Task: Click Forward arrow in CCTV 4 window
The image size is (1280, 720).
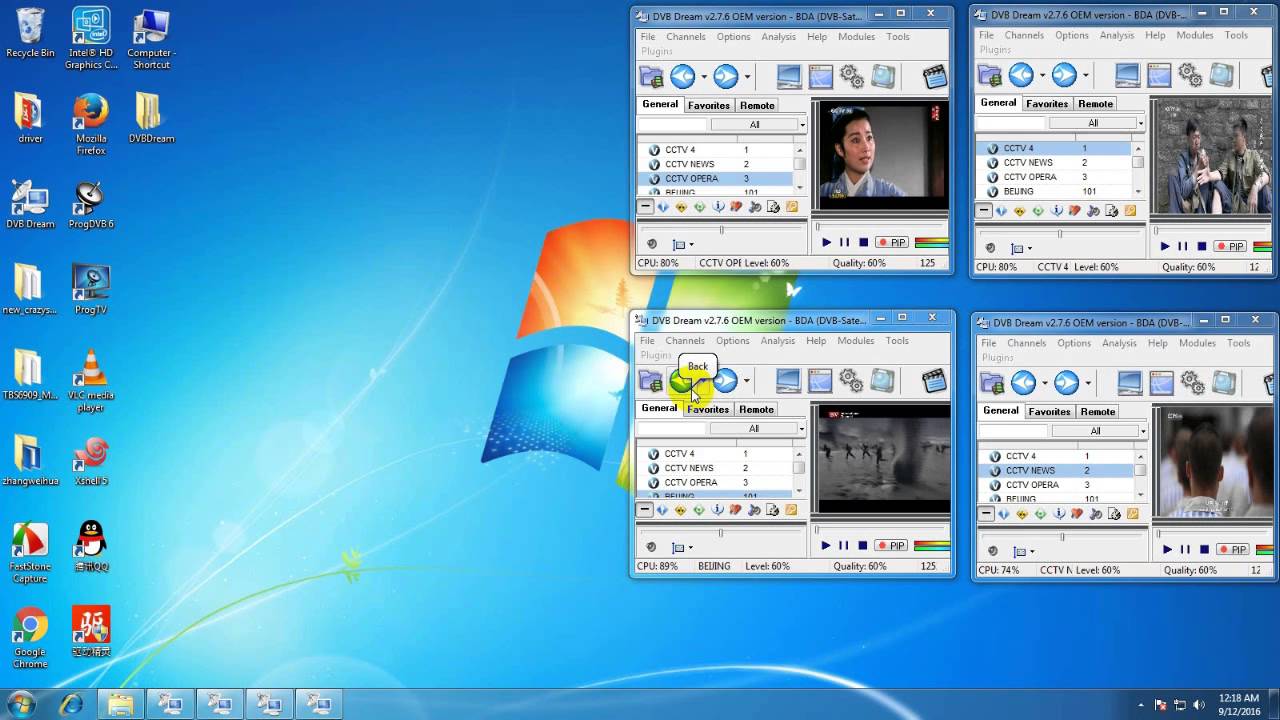Action: point(1064,74)
